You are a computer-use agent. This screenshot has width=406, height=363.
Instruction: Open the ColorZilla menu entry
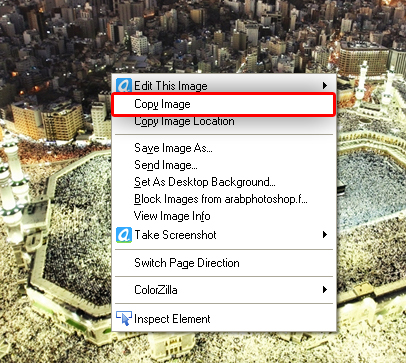click(x=223, y=290)
